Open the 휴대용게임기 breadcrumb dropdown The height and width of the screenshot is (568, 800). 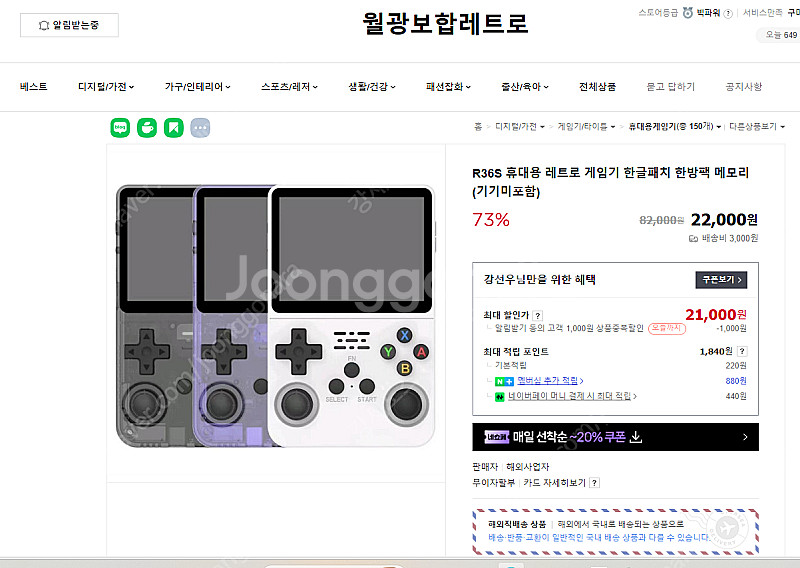tap(718, 127)
